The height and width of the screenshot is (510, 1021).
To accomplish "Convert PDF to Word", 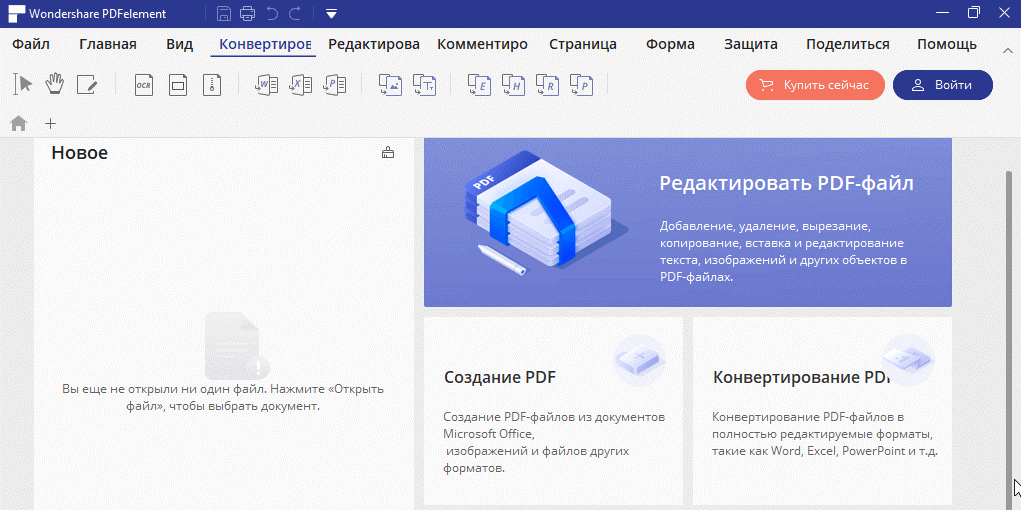I will coord(267,85).
